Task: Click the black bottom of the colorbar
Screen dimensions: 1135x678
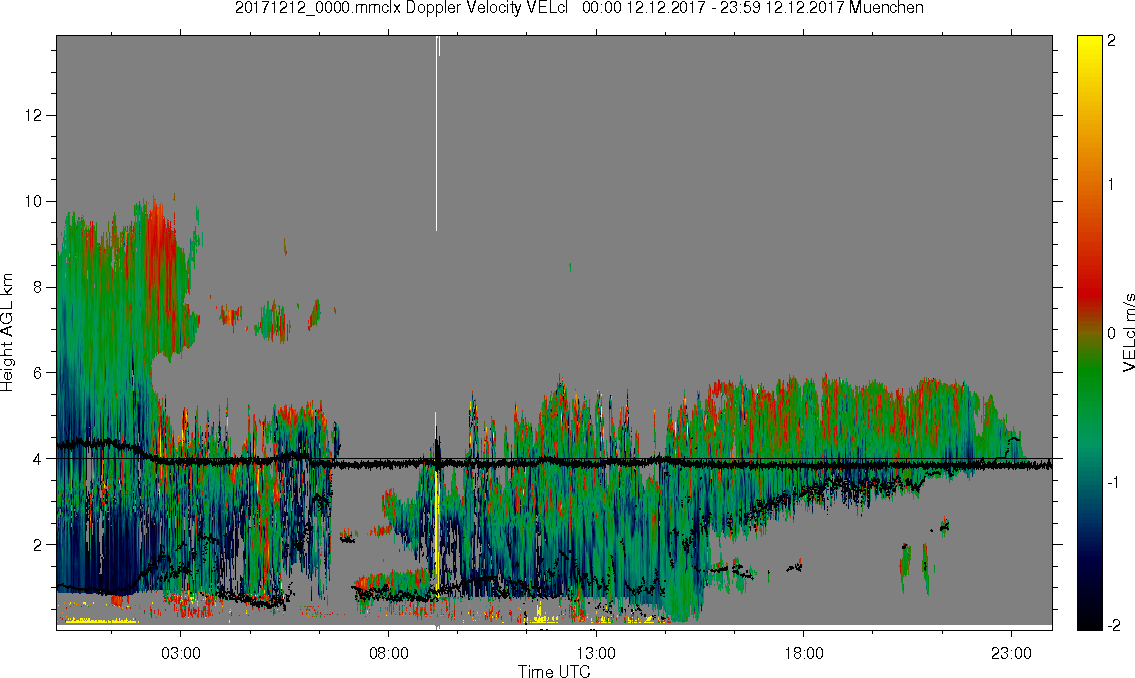Action: coord(1090,619)
